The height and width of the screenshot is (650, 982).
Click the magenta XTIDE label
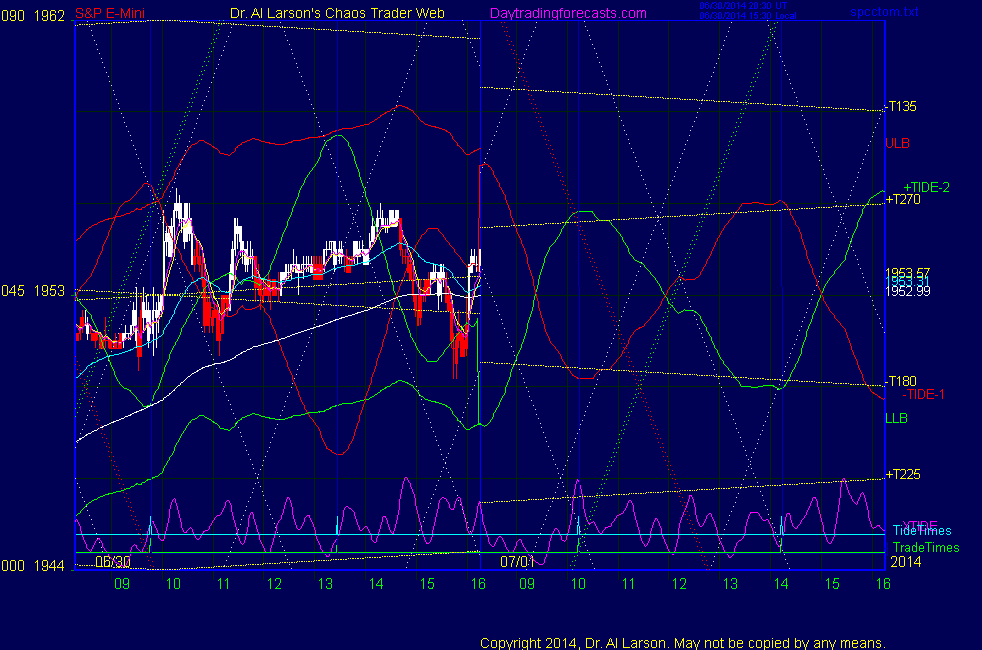(x=919, y=525)
